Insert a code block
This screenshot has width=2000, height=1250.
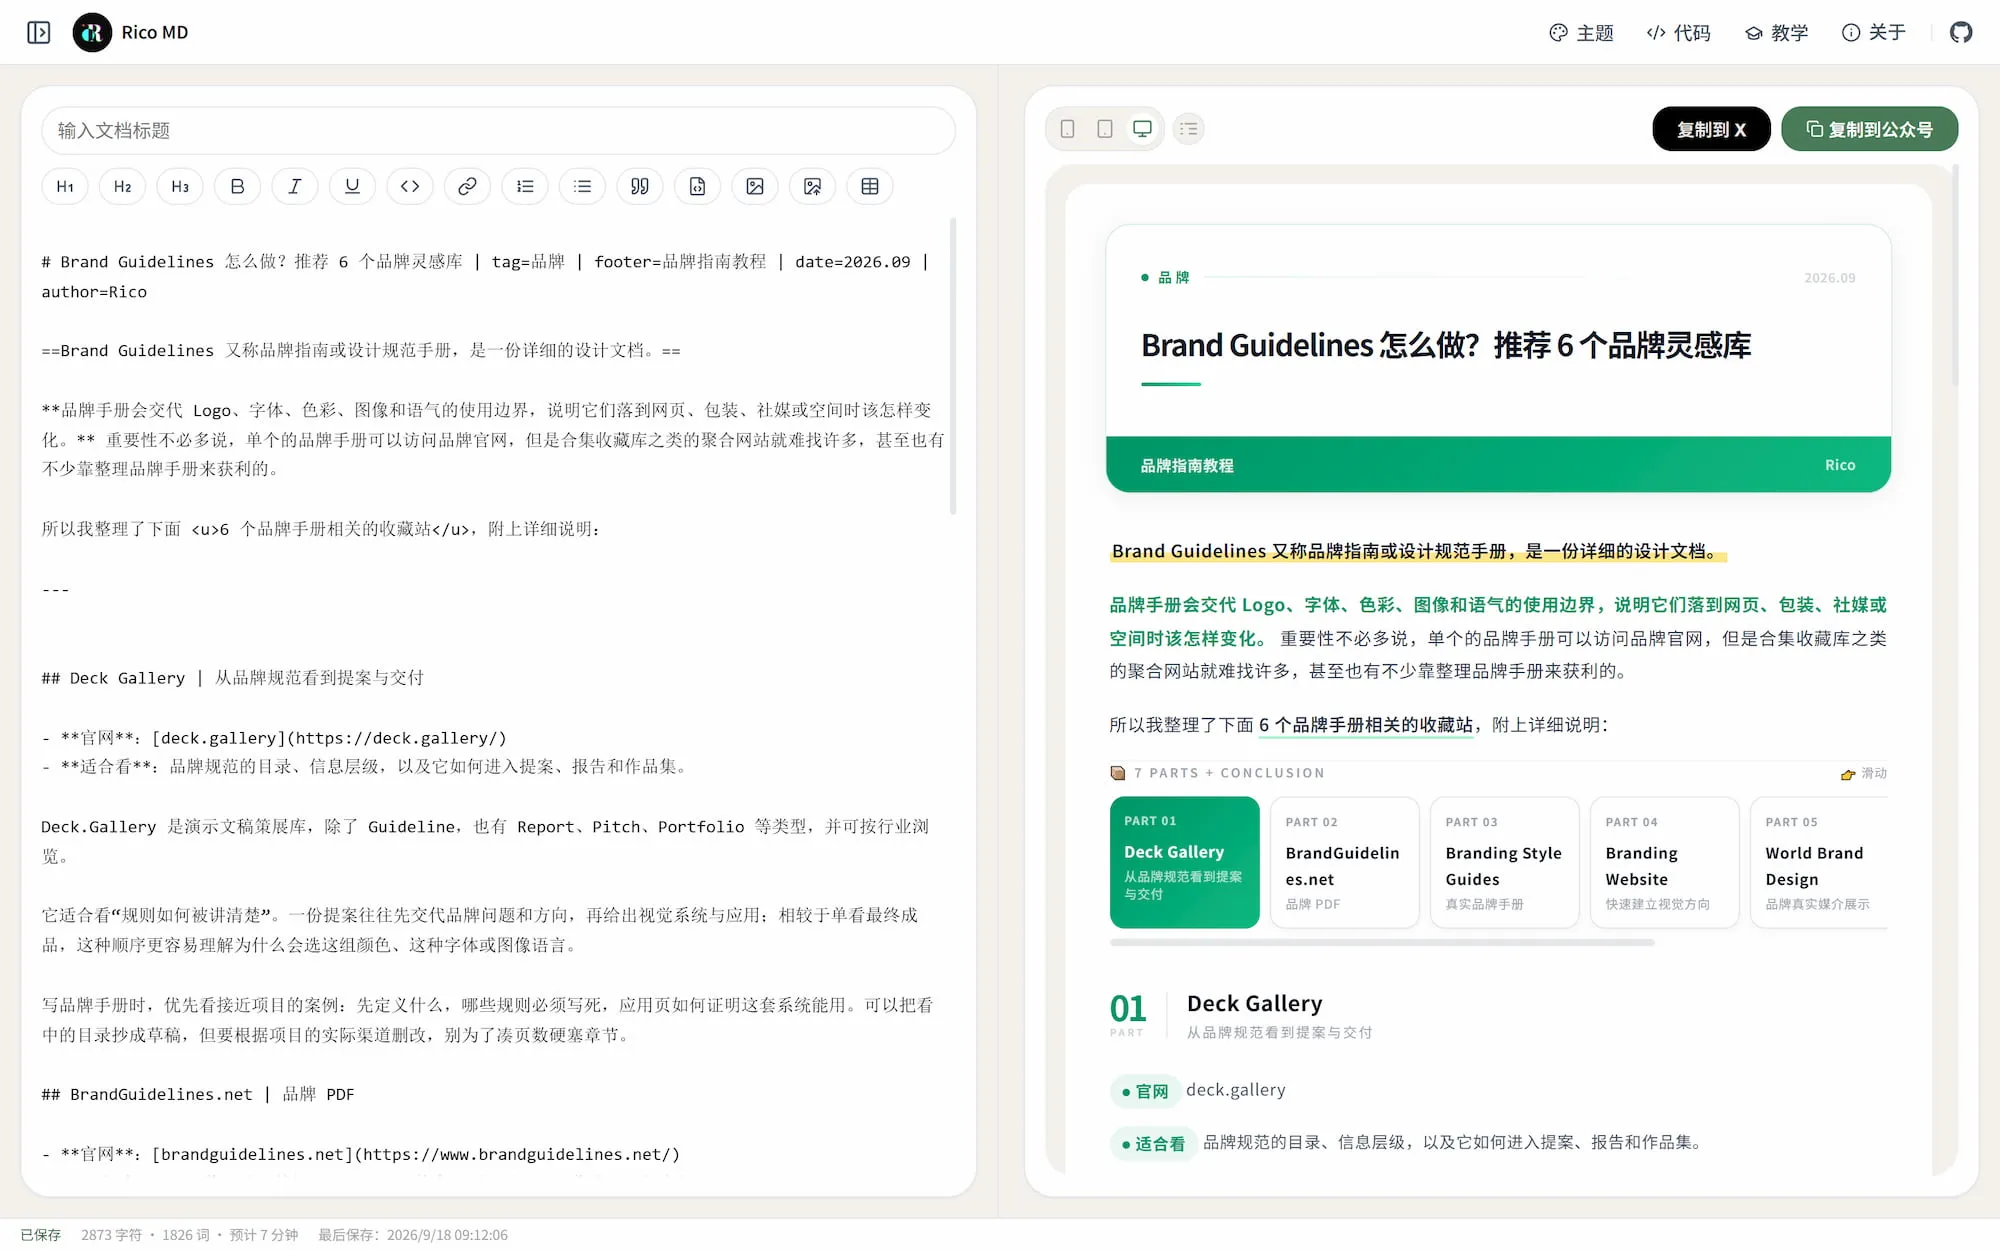click(697, 187)
